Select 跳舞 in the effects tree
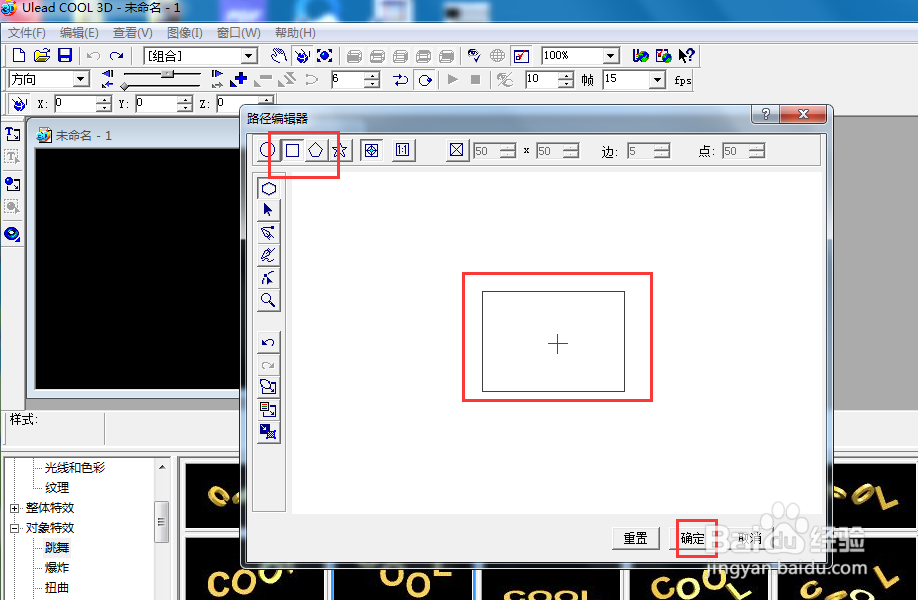This screenshot has height=600, width=918. pyautogui.click(x=57, y=547)
